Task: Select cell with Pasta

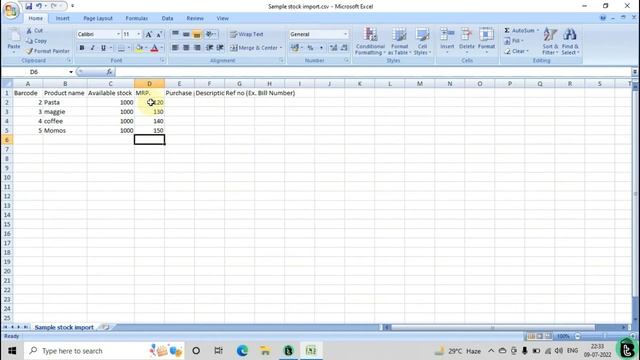Action: tap(65, 102)
